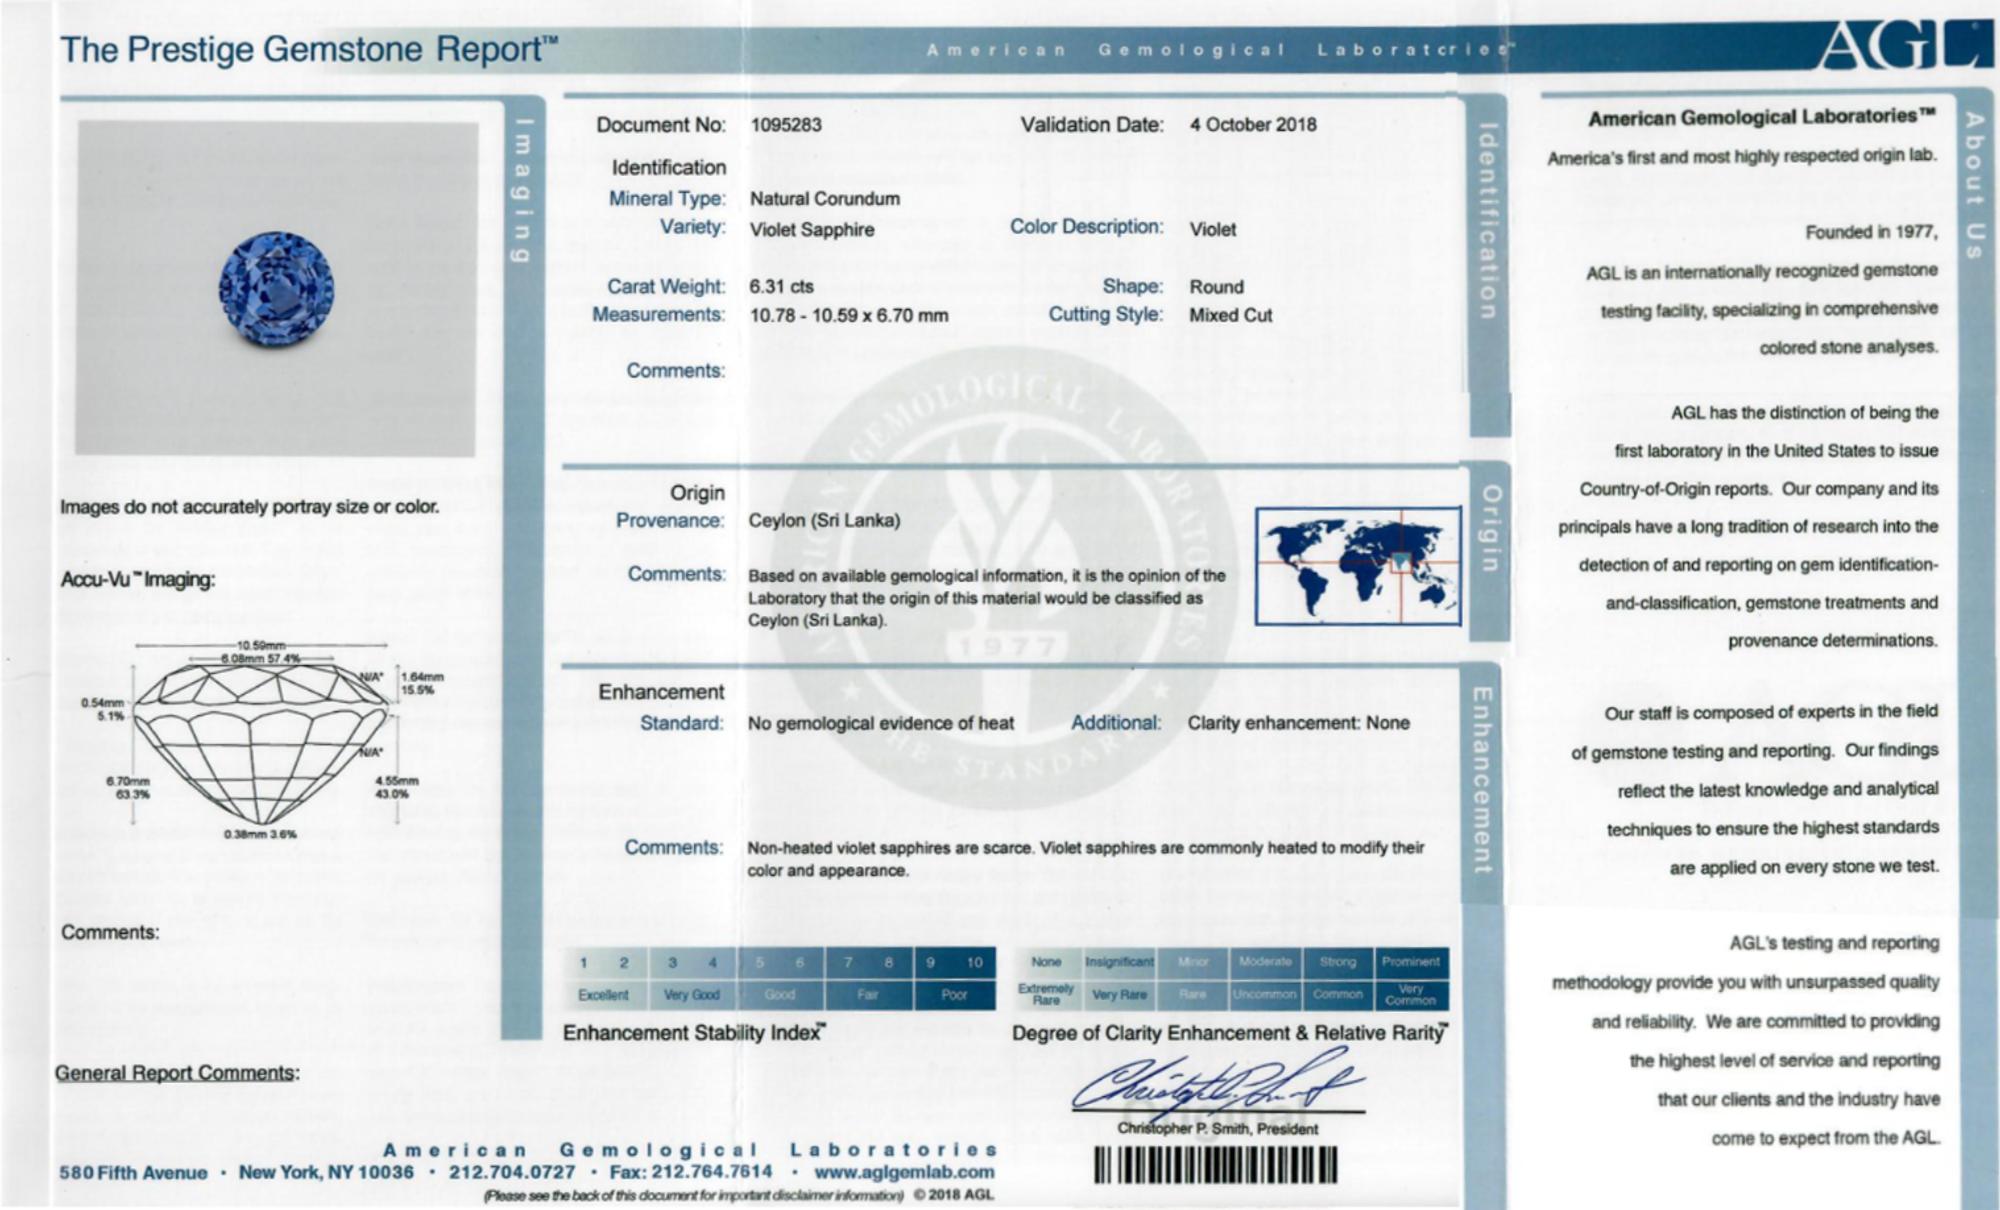Click the "Prominent" clarity scale cell

[1411, 962]
